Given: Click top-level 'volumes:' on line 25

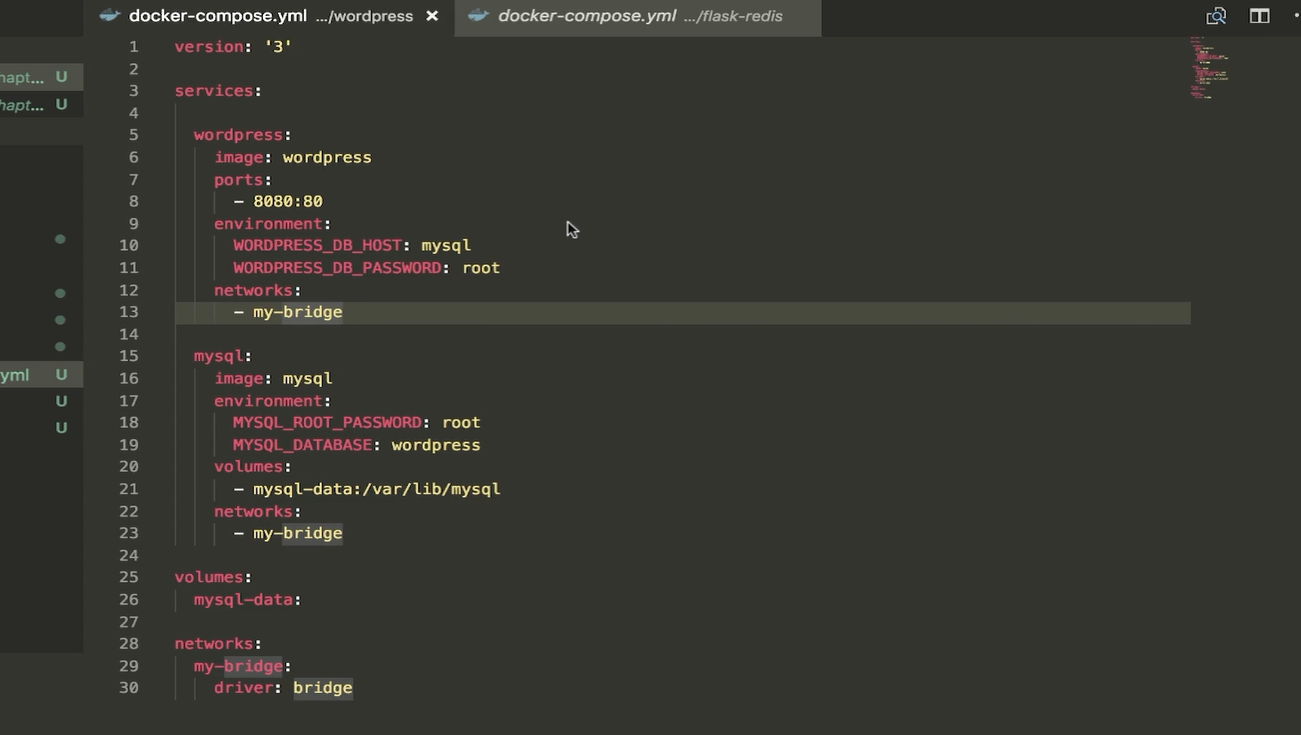Looking at the screenshot, I should (x=213, y=577).
